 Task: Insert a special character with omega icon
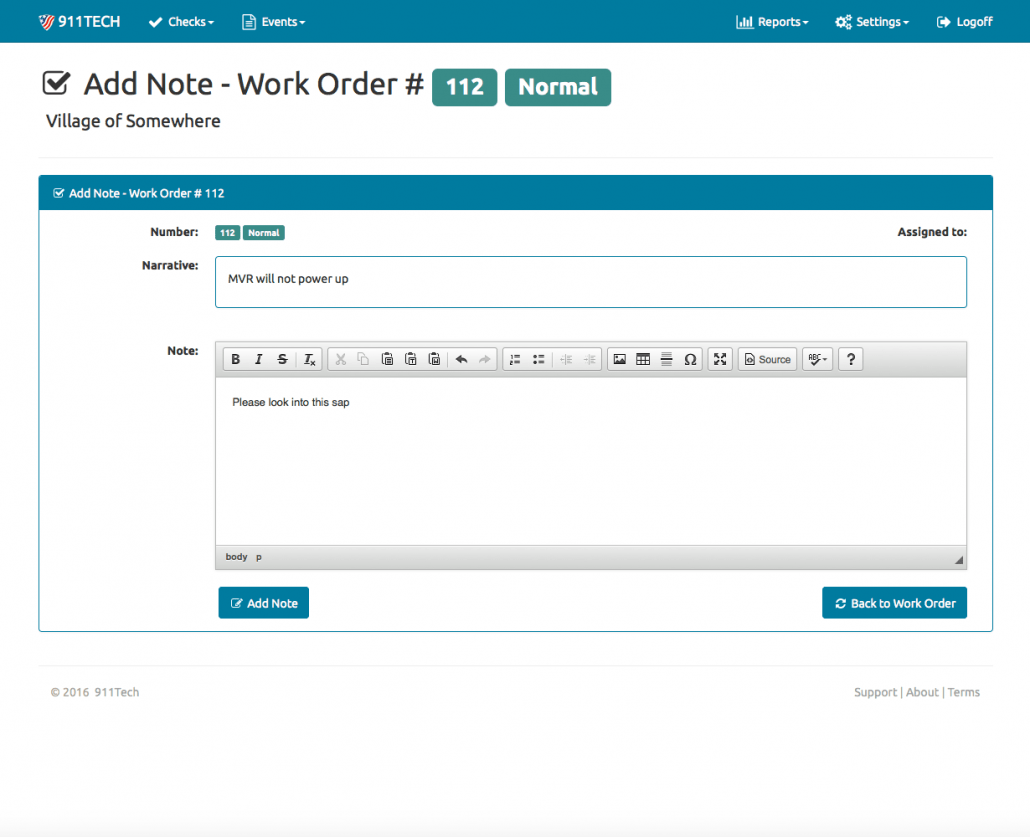tap(690, 360)
